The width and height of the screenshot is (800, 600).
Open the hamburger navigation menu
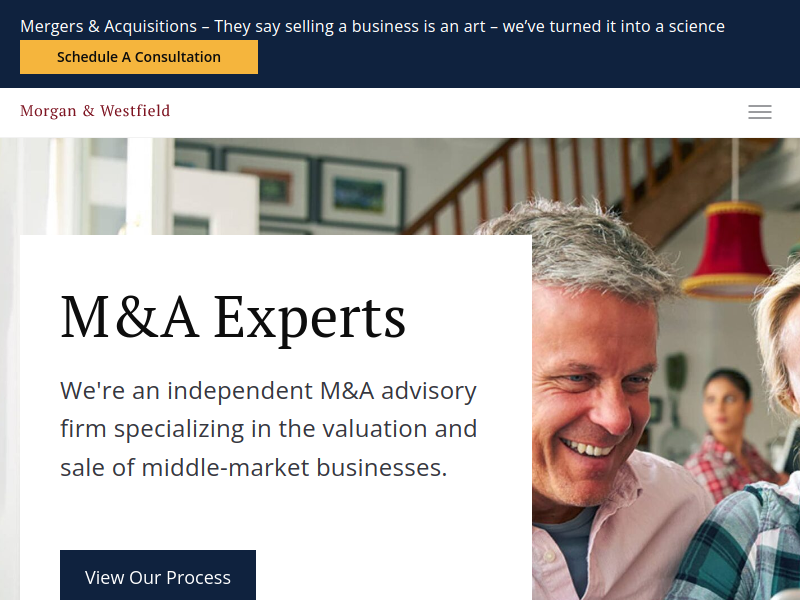point(760,112)
